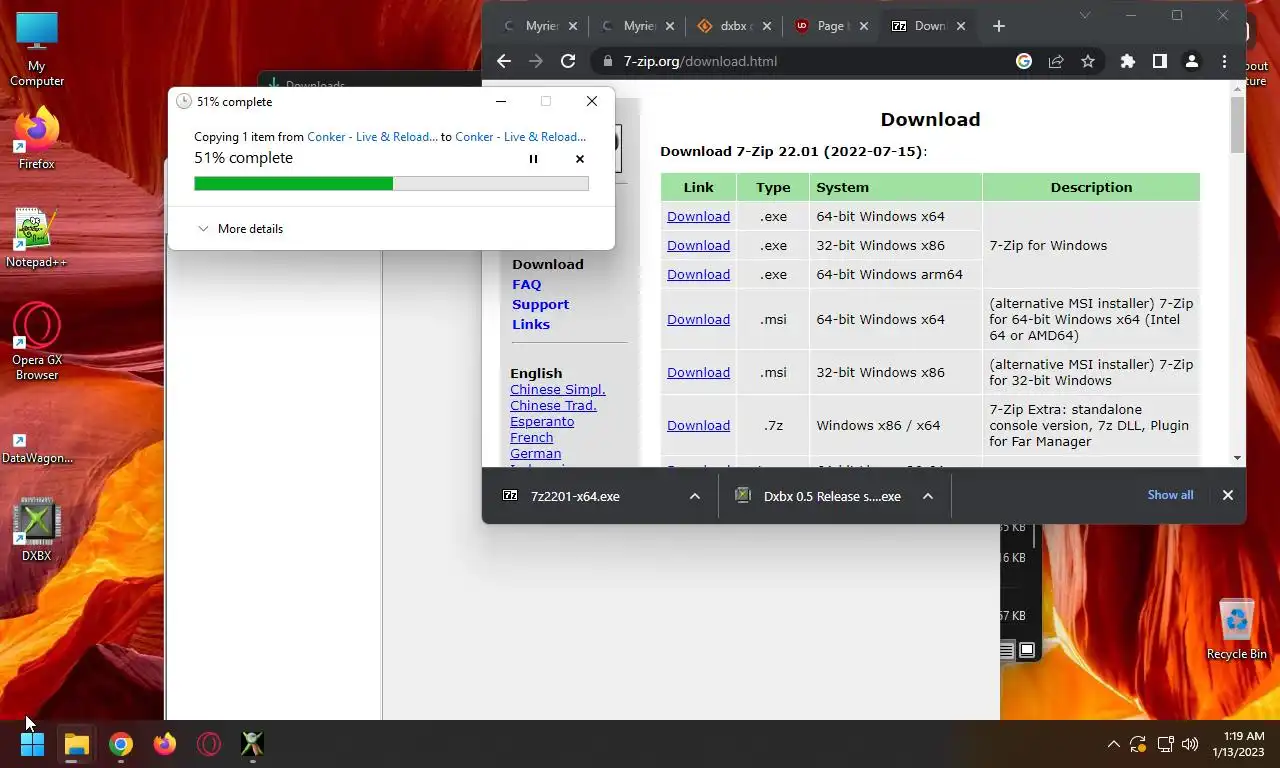Image resolution: width=1280 pixels, height=768 pixels.
Task: Expand options for Dxbx 0.5 Release download
Action: click(x=928, y=496)
